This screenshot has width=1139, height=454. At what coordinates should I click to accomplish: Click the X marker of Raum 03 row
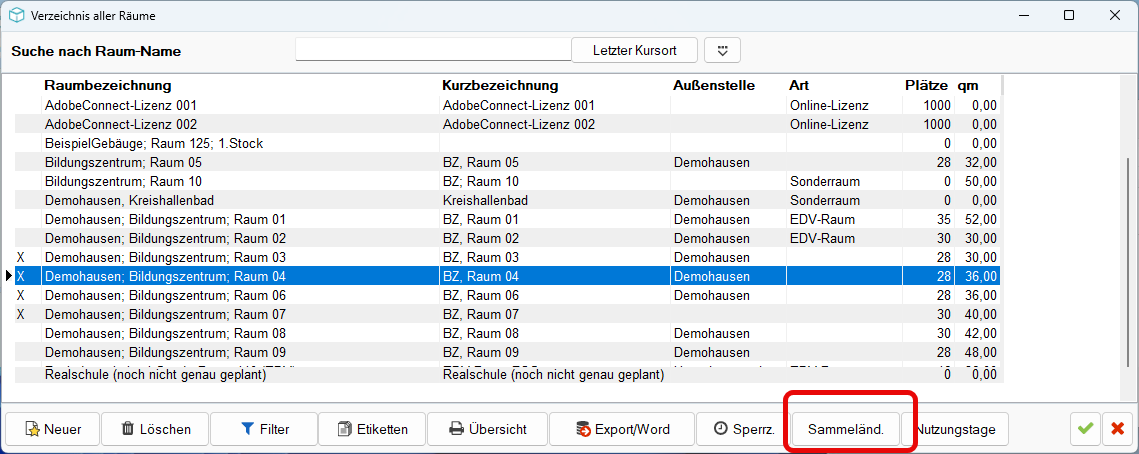click(21, 257)
